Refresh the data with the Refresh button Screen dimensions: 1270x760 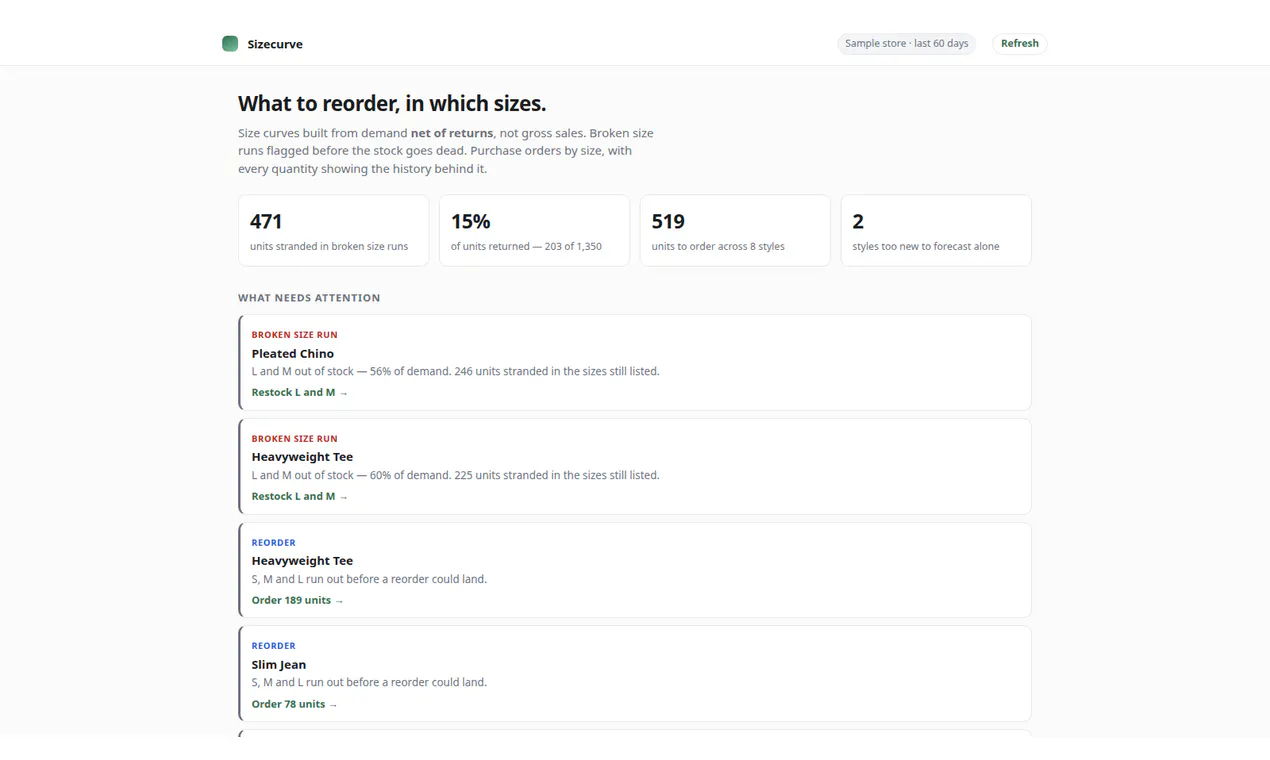click(x=1020, y=43)
